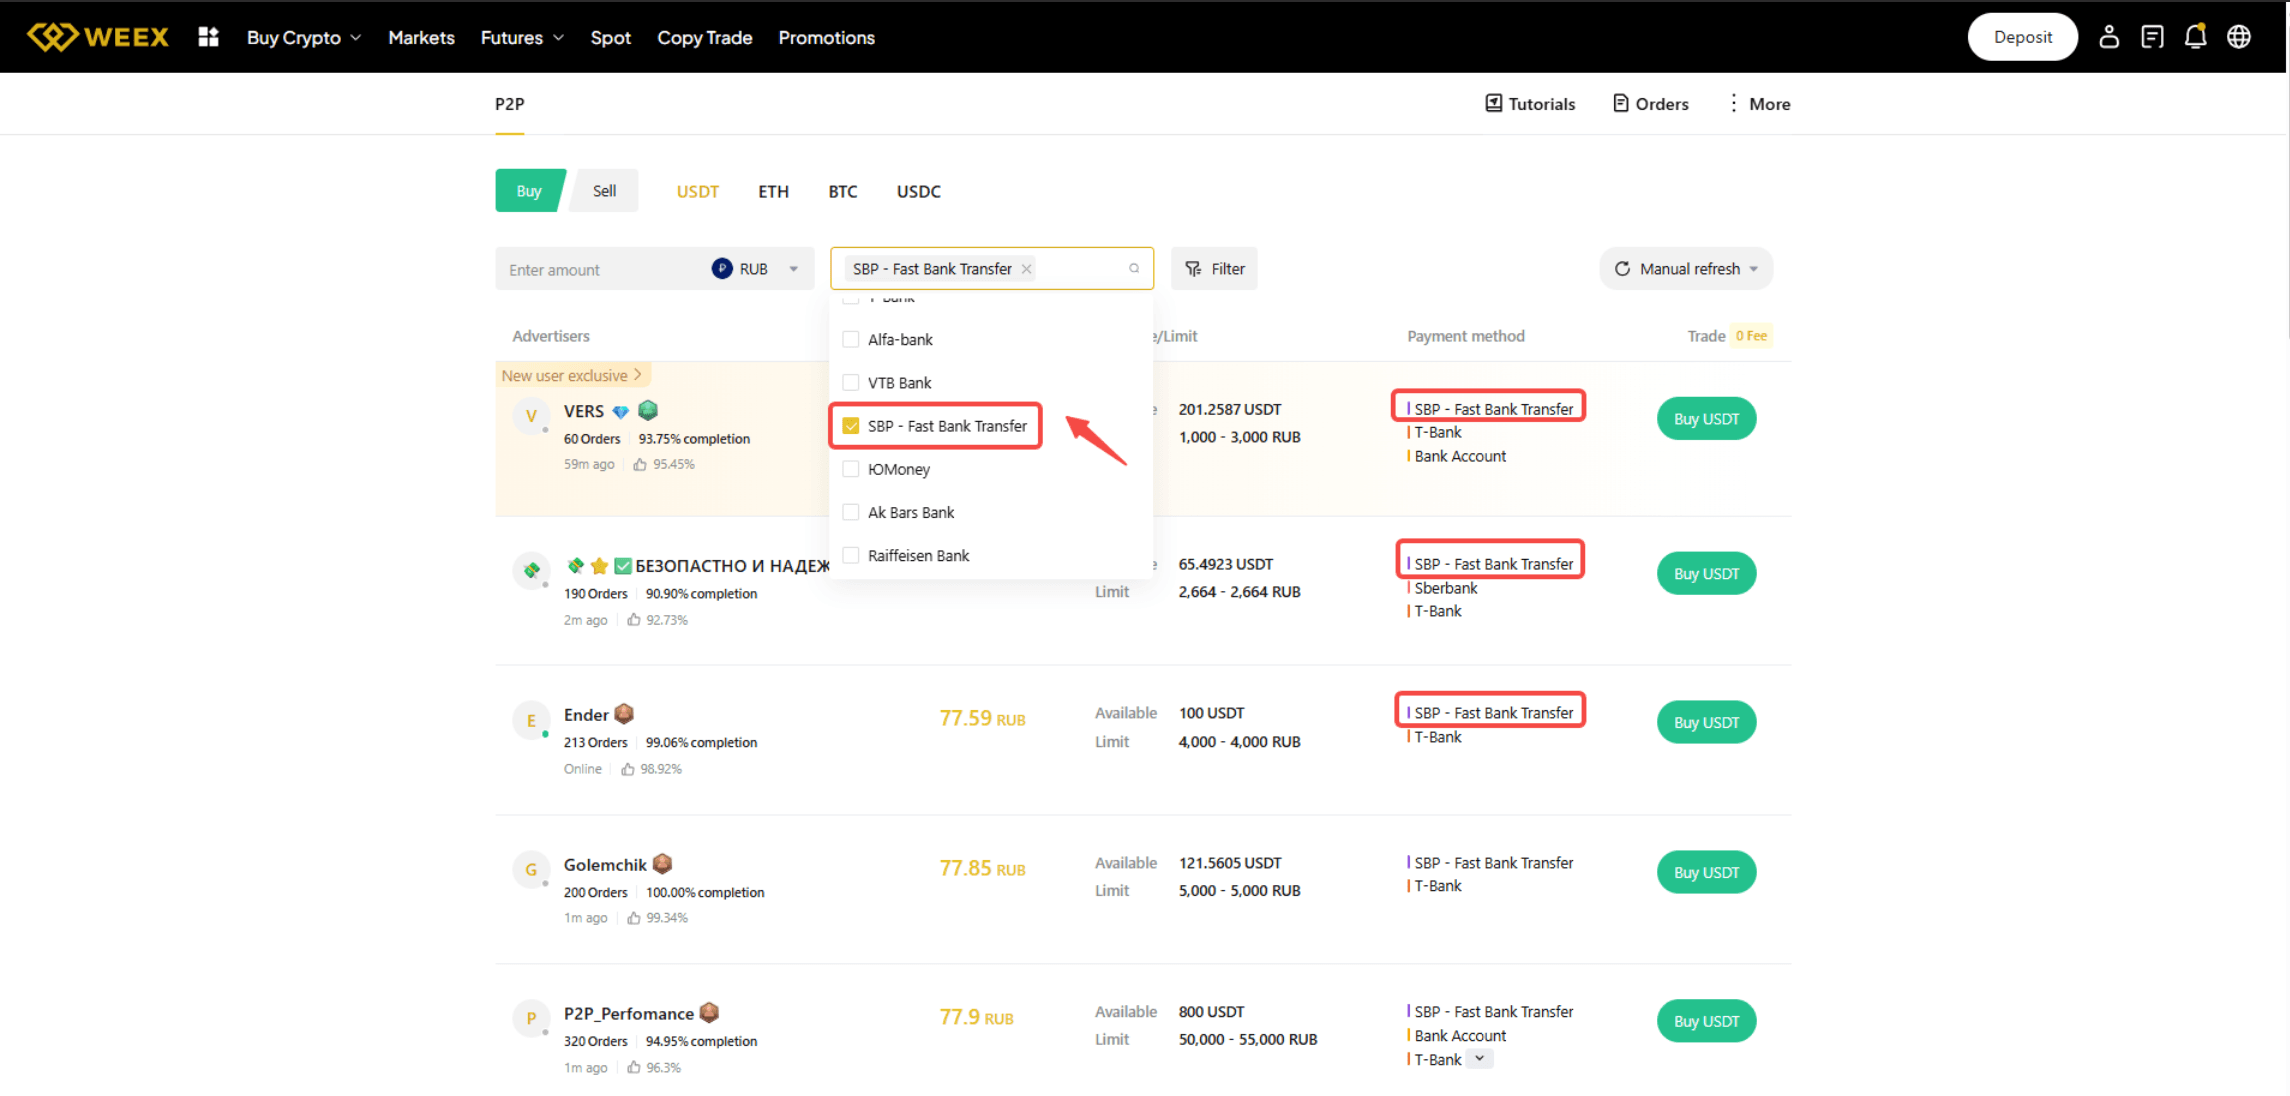This screenshot has height=1096, width=2290.
Task: Click Buy USDT for Ender
Action: (x=1706, y=722)
